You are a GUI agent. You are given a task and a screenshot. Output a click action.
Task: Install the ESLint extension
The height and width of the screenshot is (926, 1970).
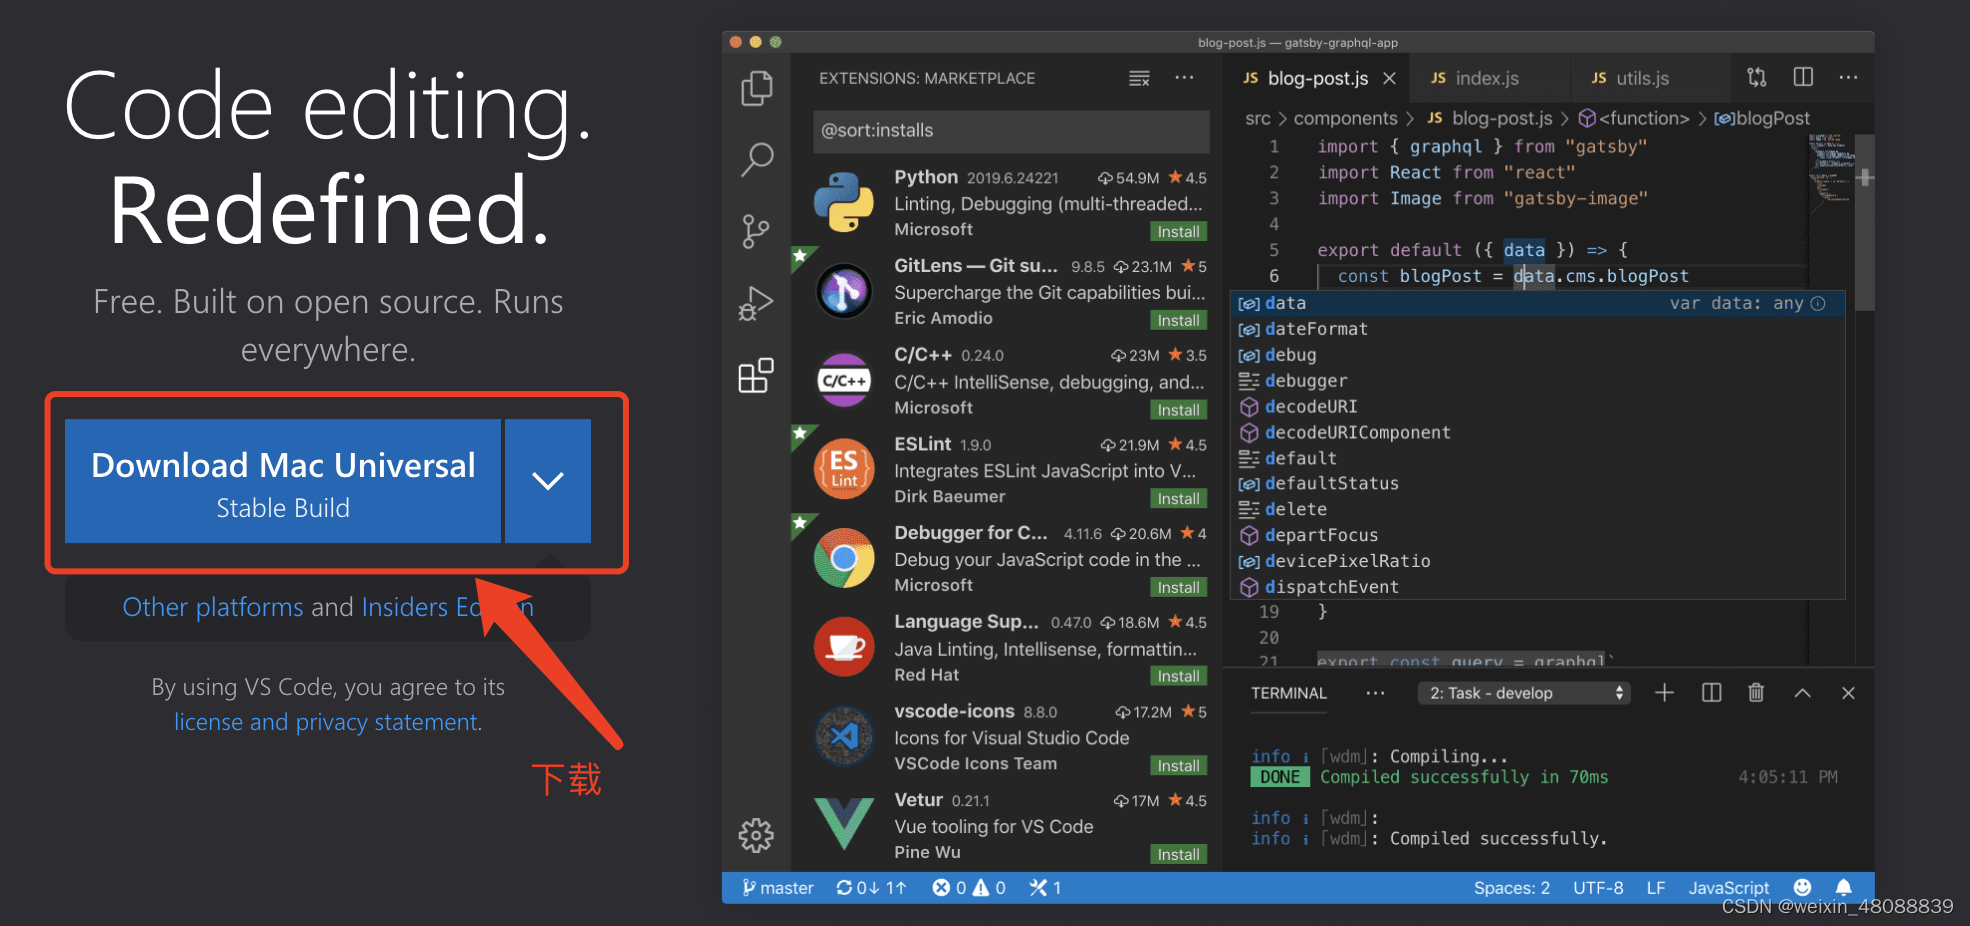pos(1179,499)
